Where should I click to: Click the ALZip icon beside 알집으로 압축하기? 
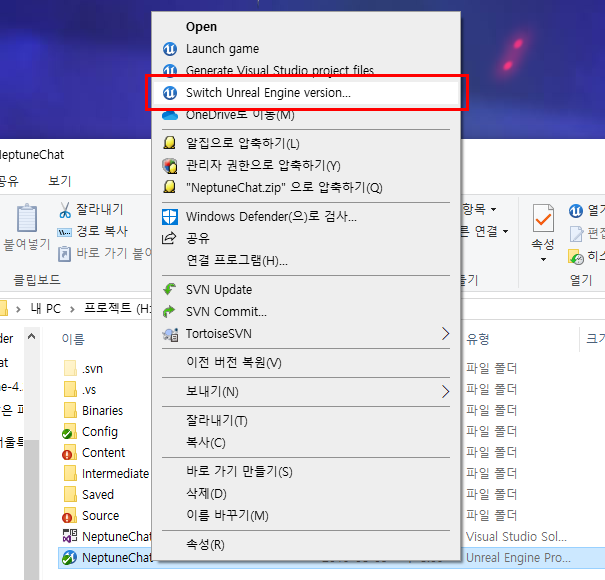[x=169, y=143]
